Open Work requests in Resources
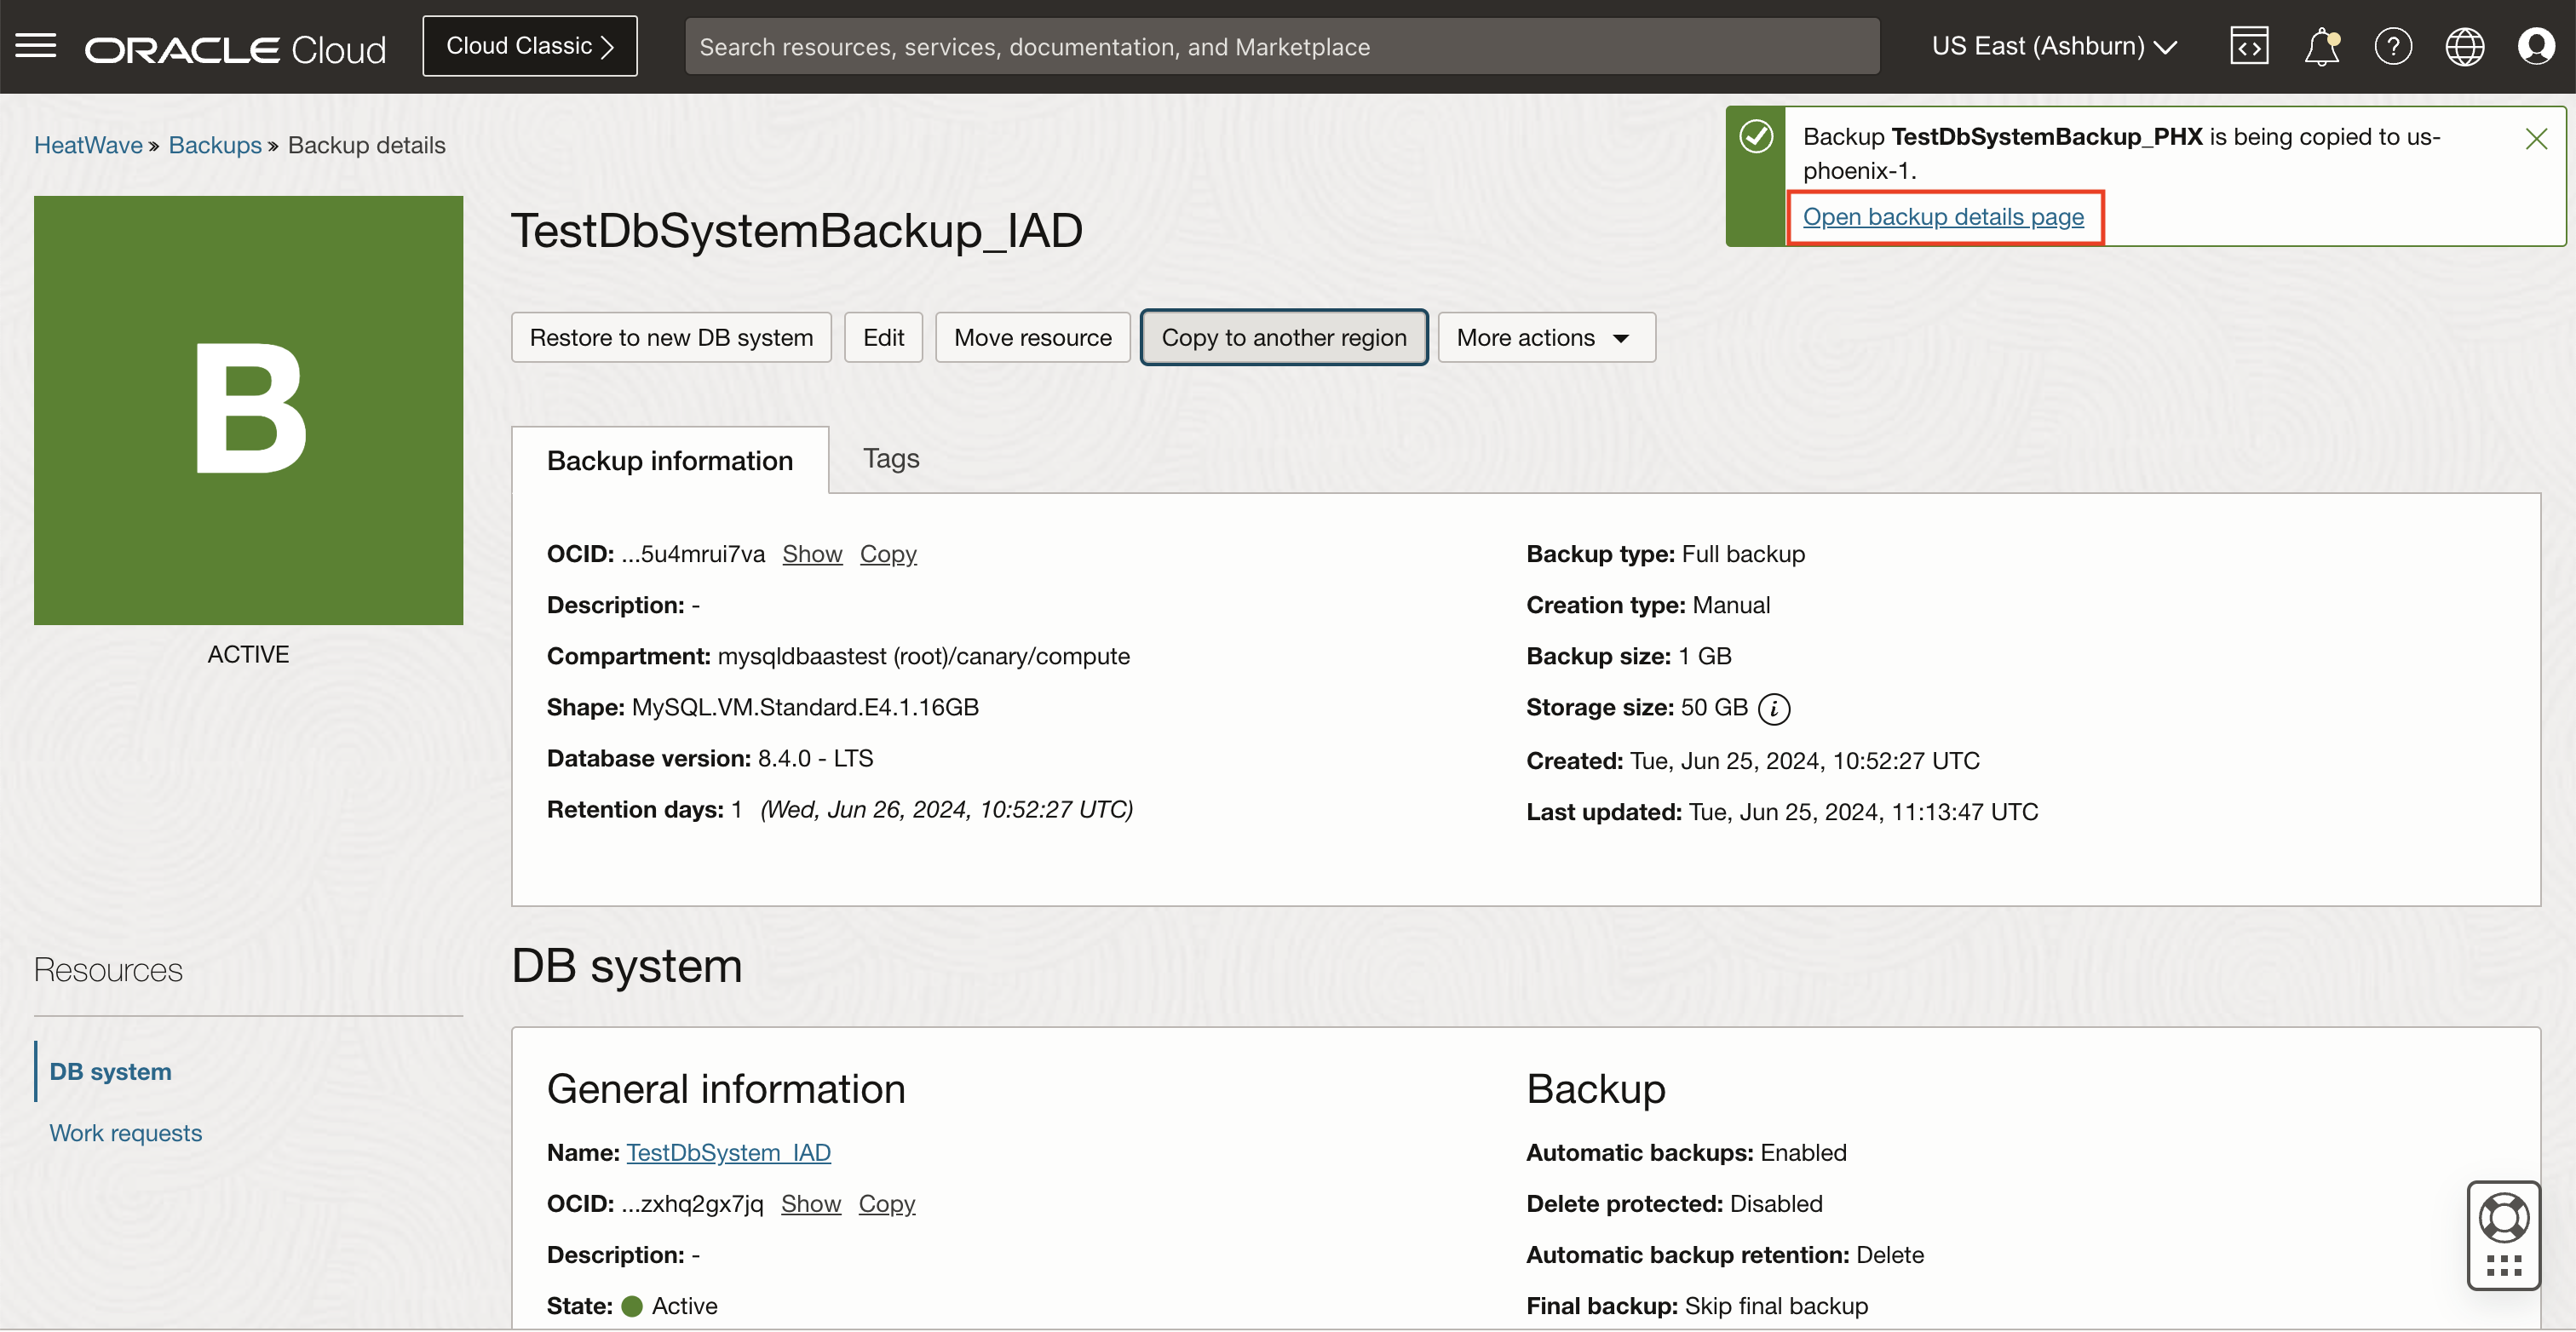 (x=125, y=1133)
